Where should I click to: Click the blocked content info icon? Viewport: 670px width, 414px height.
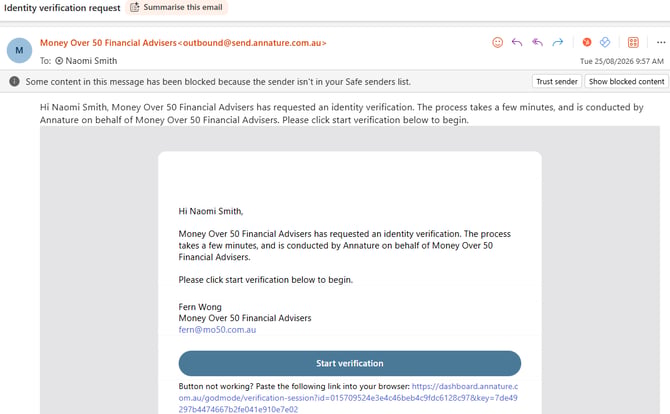click(14, 81)
